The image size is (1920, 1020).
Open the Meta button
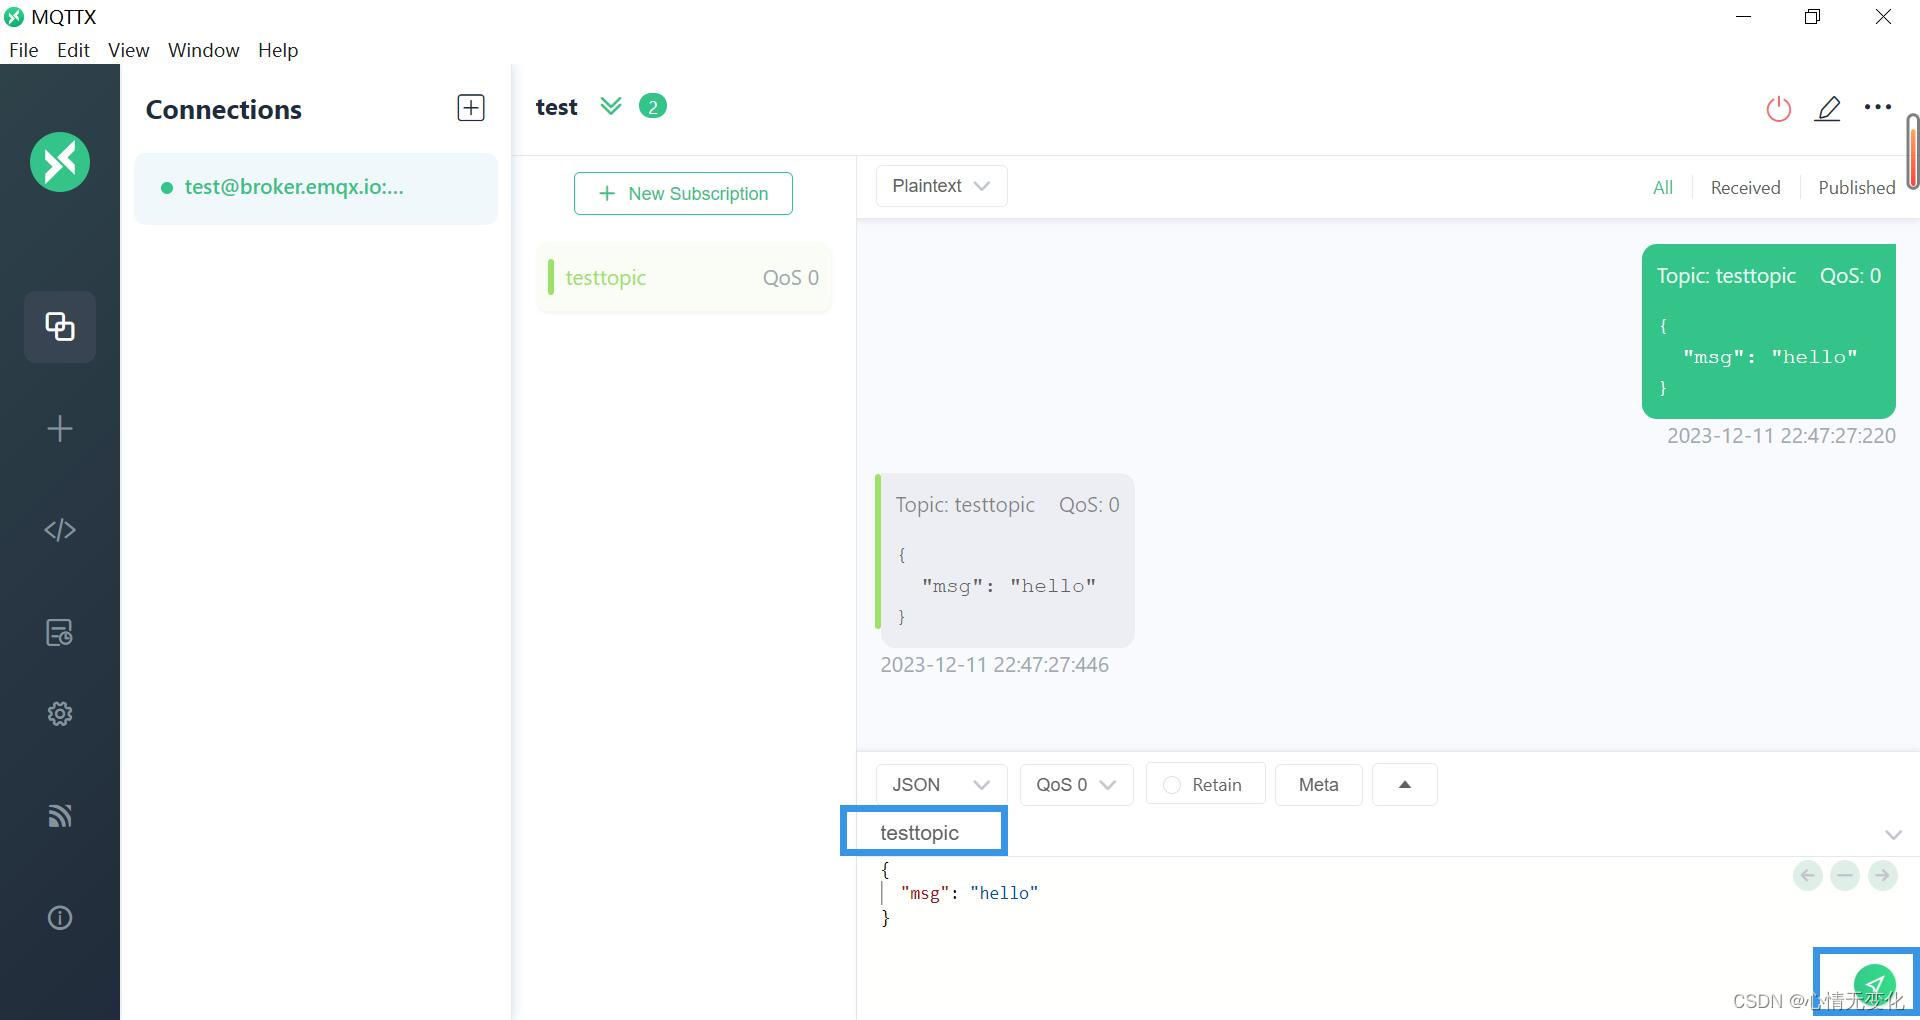pyautogui.click(x=1318, y=785)
